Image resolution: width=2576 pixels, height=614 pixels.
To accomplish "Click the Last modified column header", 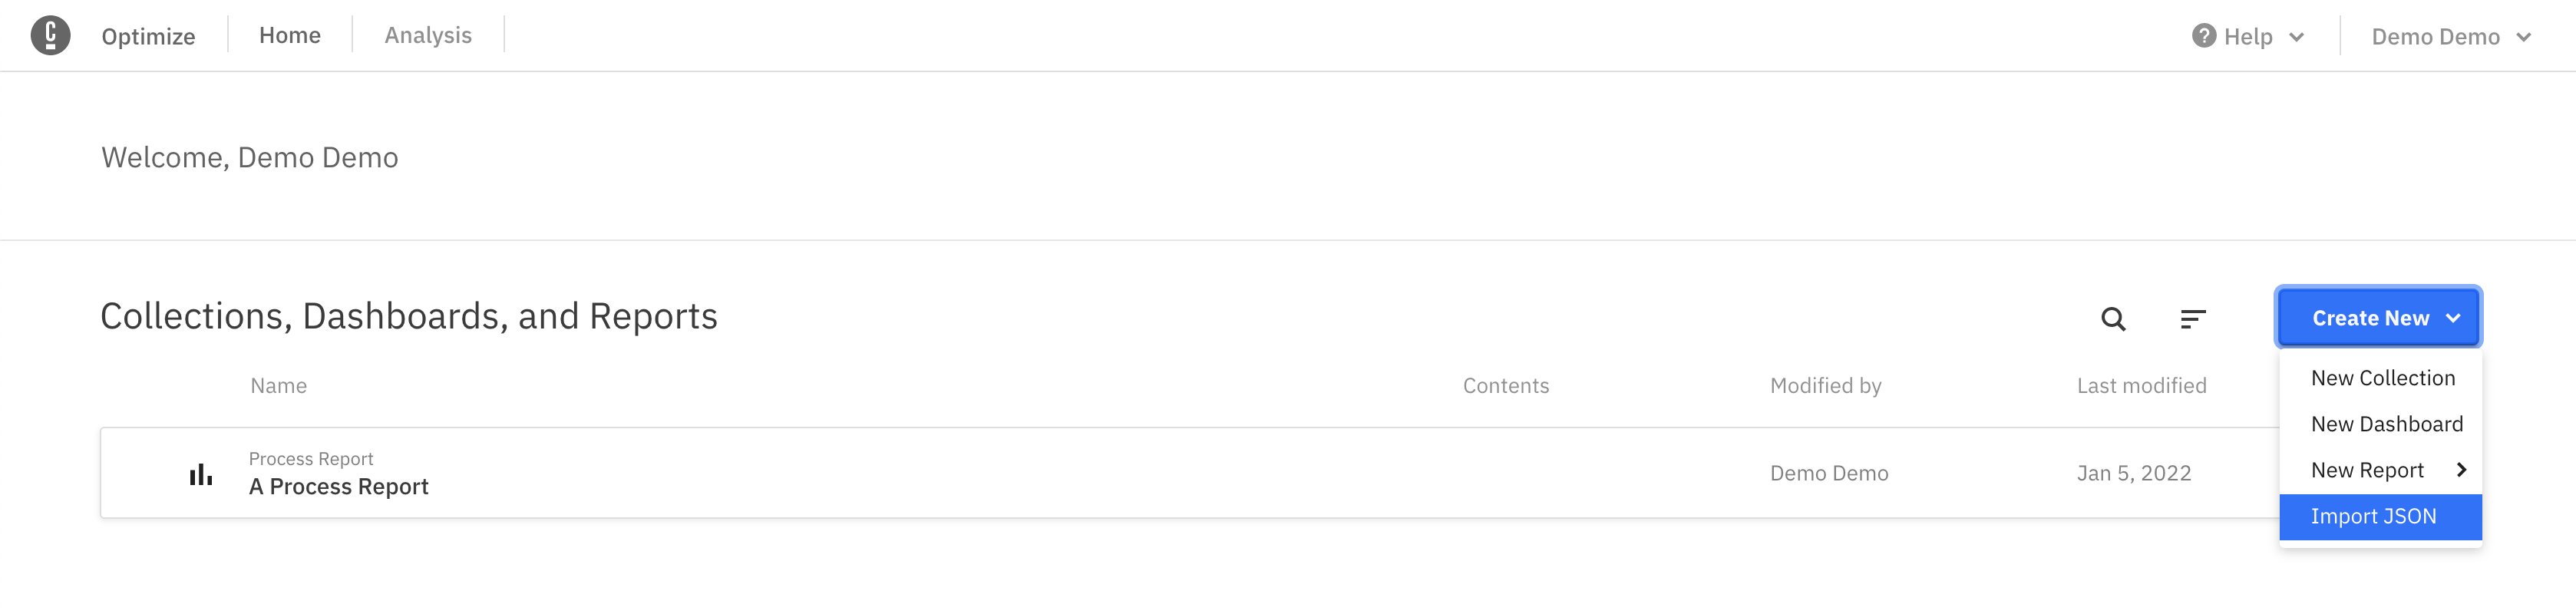I will pyautogui.click(x=2141, y=386).
